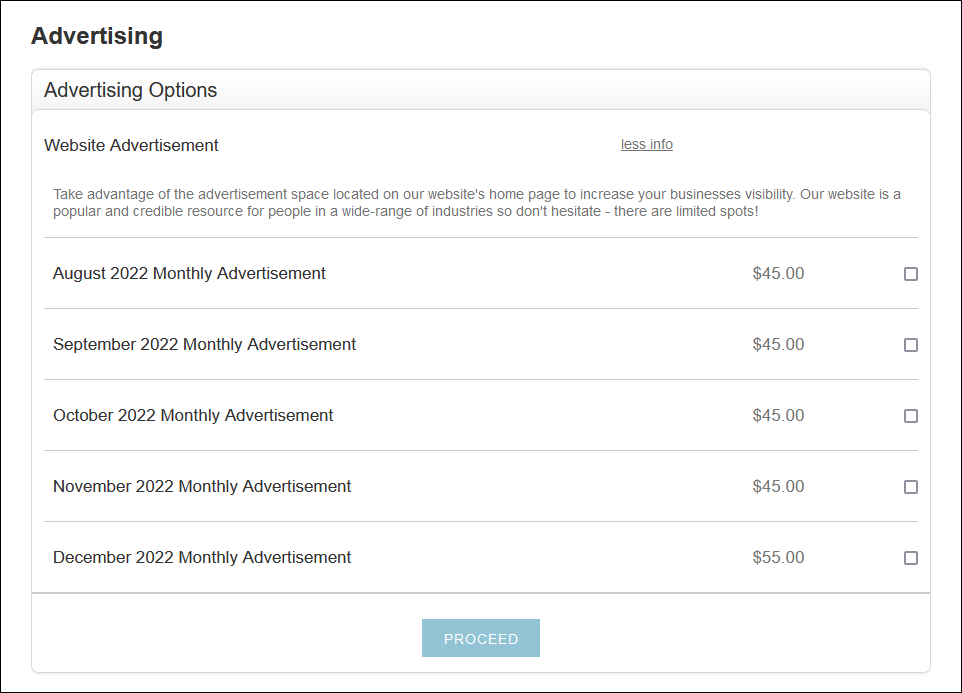The height and width of the screenshot is (693, 962).
Task: Click the $45.00 price for August
Action: (x=778, y=273)
